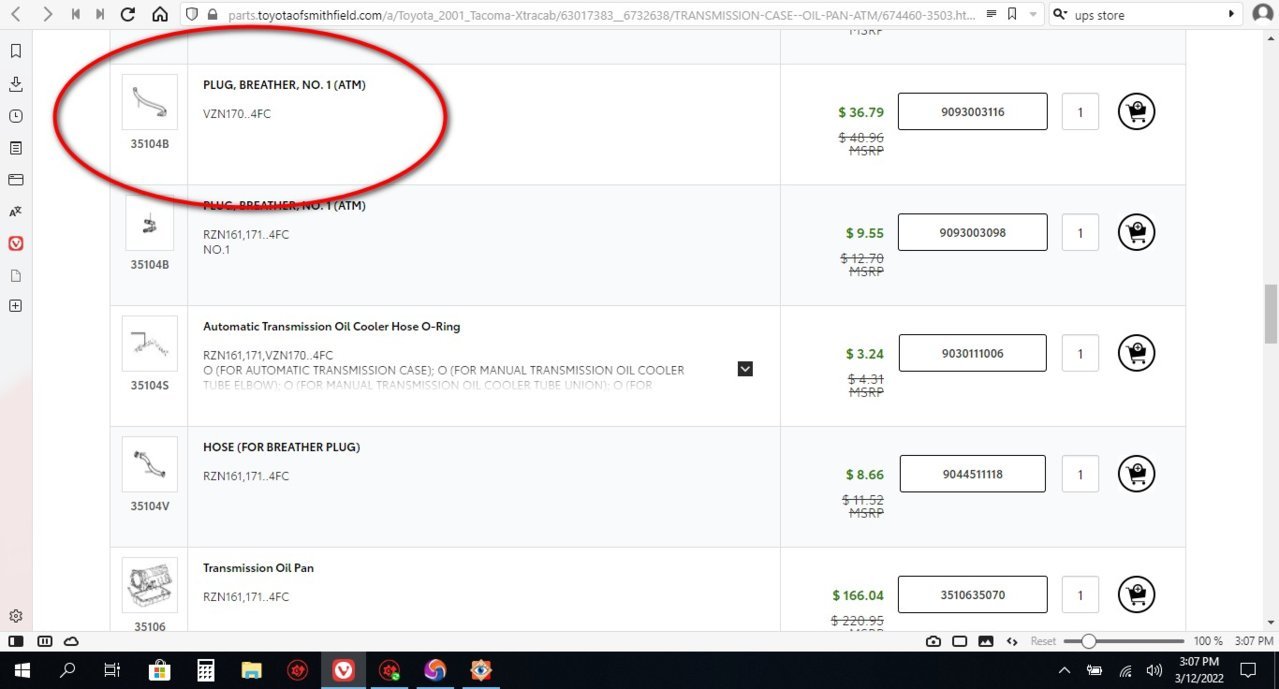The image size is (1279, 689).
Task: Go forward with the browser arrow
Action: click(47, 15)
